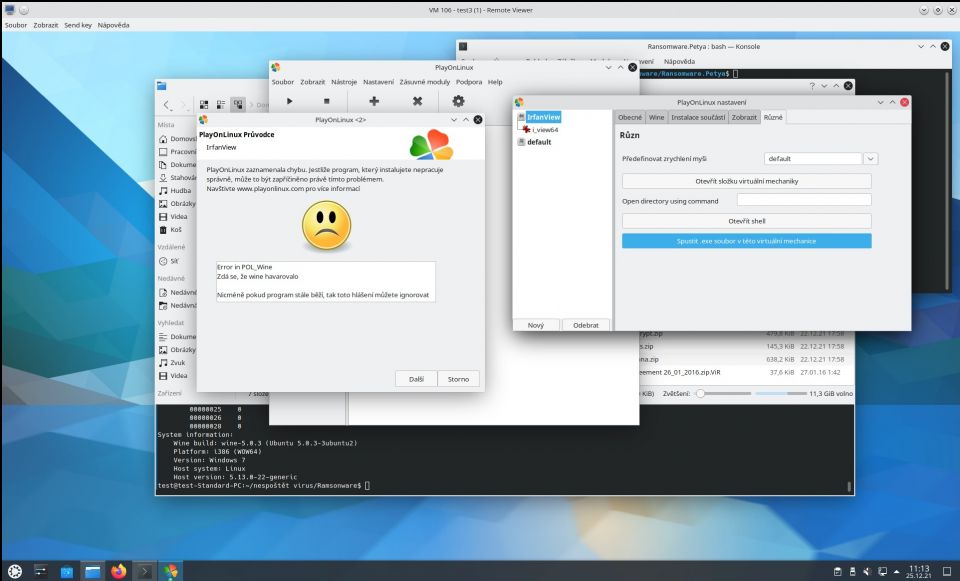
Task: Switch file manager to icons view
Action: pos(204,105)
